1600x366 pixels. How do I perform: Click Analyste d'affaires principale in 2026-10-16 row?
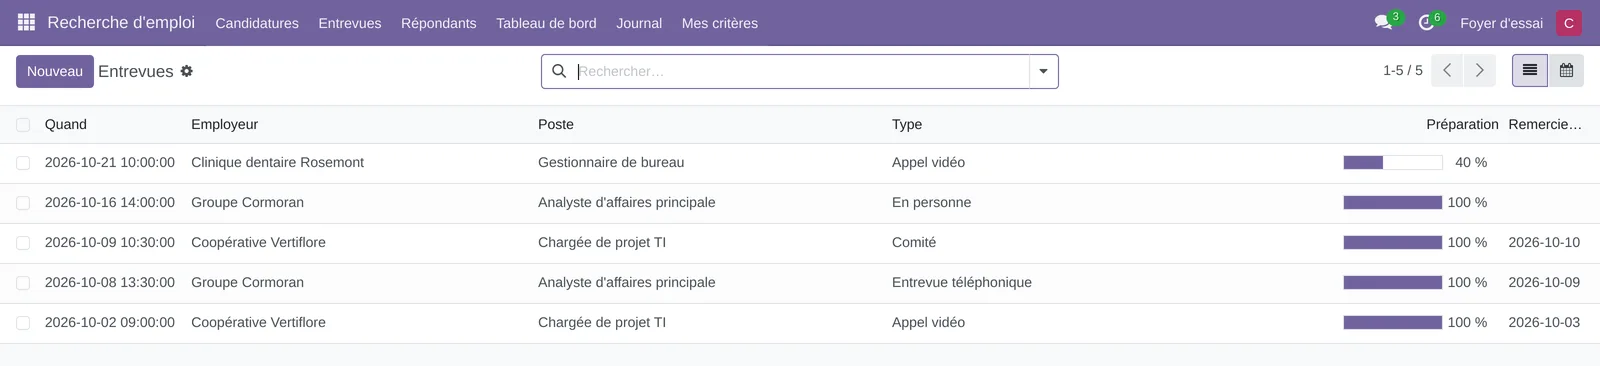(627, 202)
